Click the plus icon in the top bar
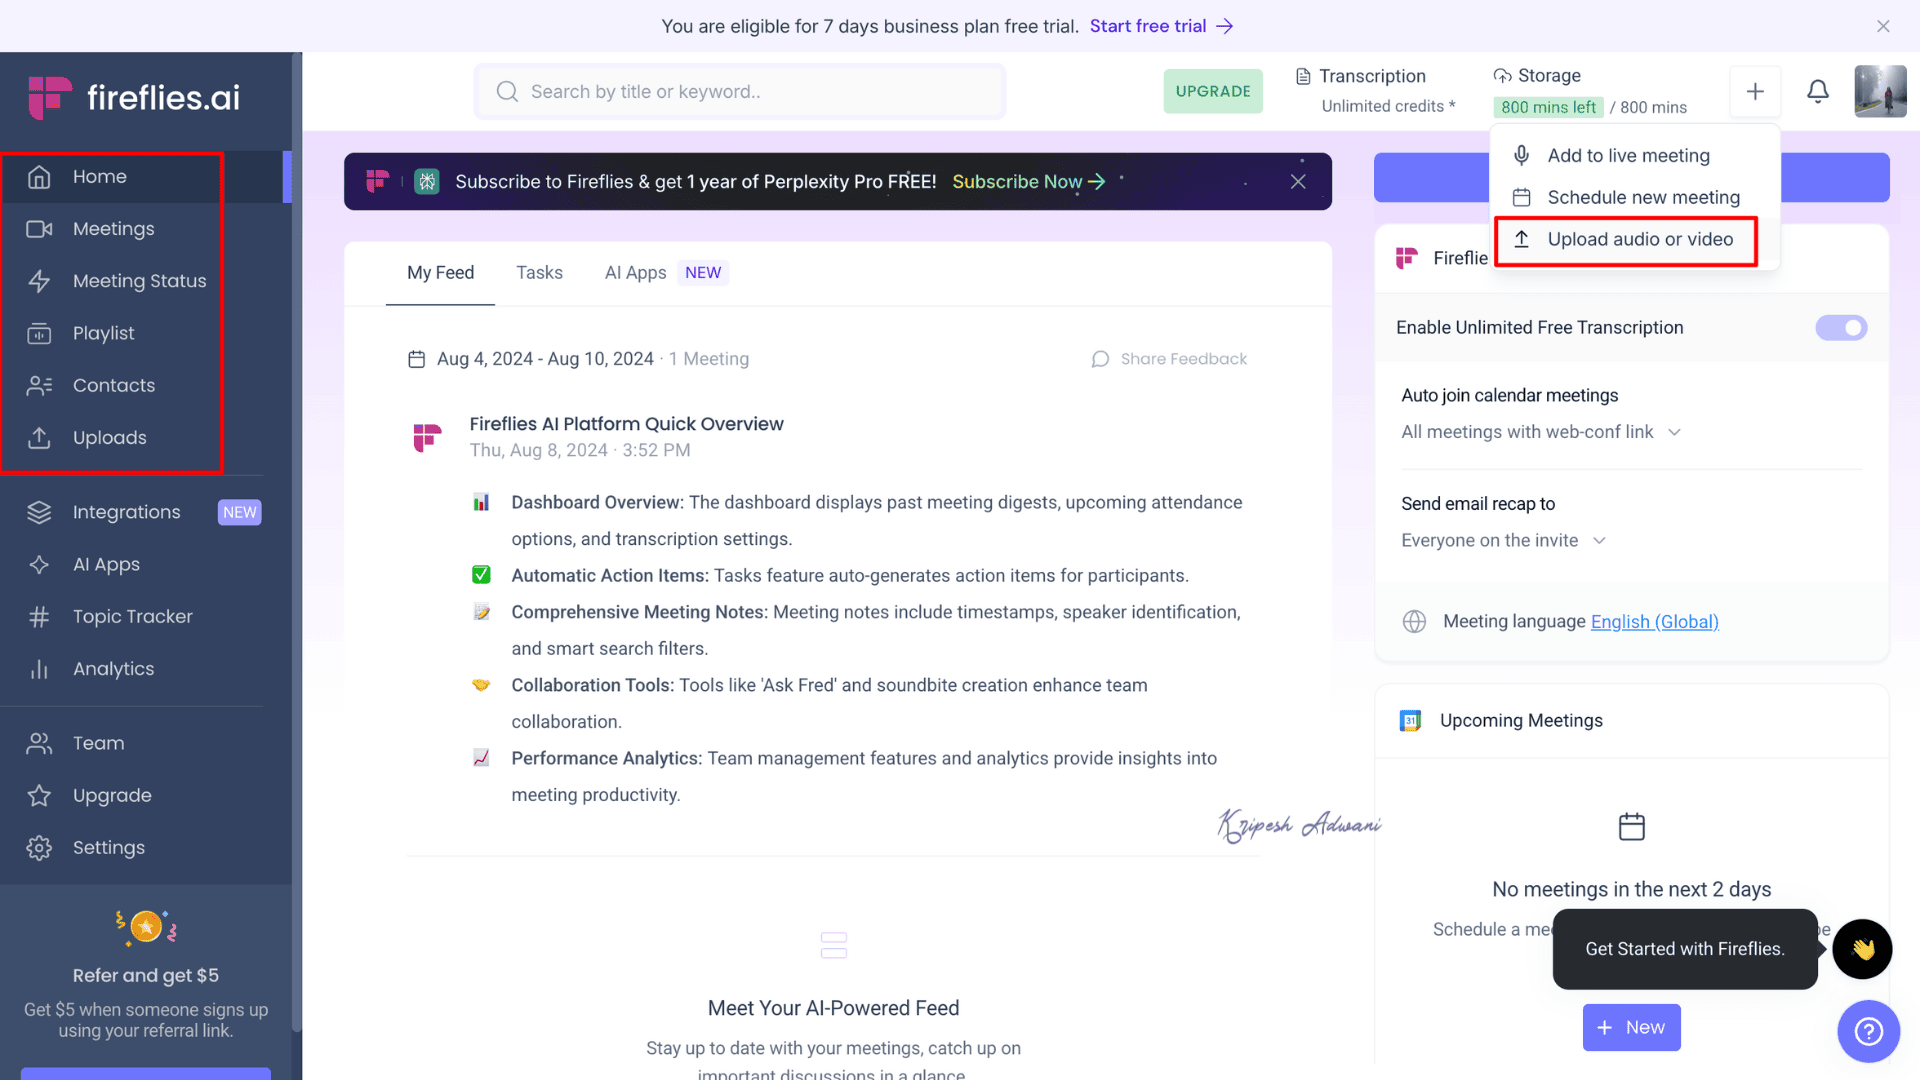This screenshot has width=1920, height=1080. pos(1755,92)
